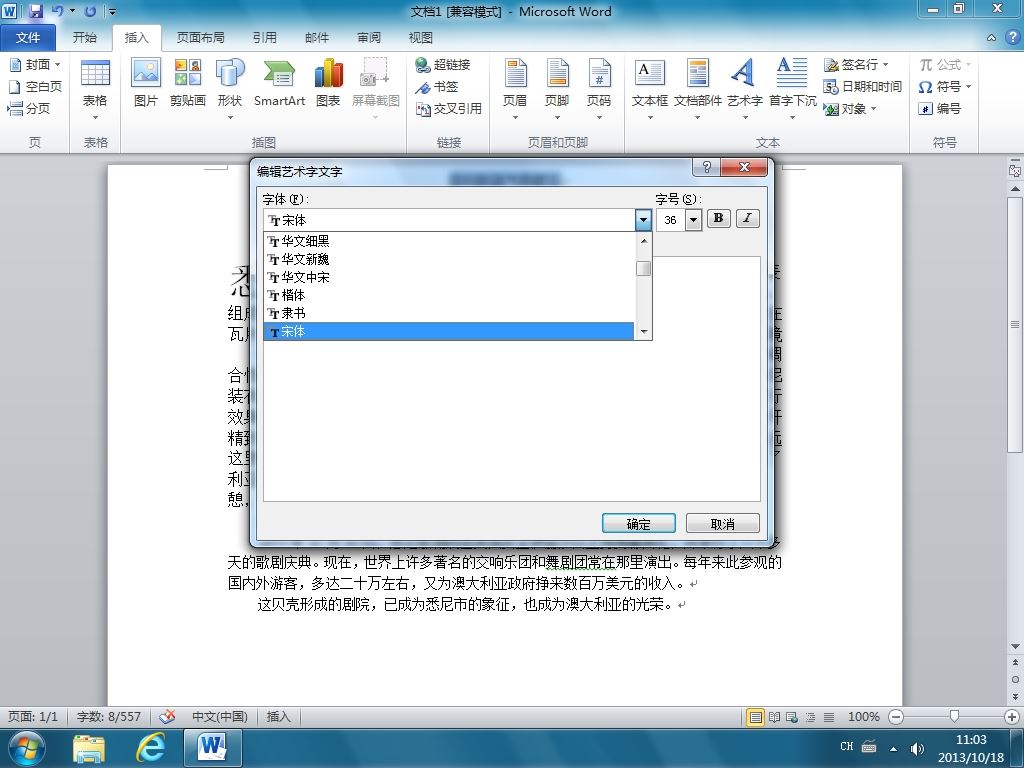The height and width of the screenshot is (768, 1024).
Task: Toggle bold in WordArt dialog
Action: click(x=718, y=218)
